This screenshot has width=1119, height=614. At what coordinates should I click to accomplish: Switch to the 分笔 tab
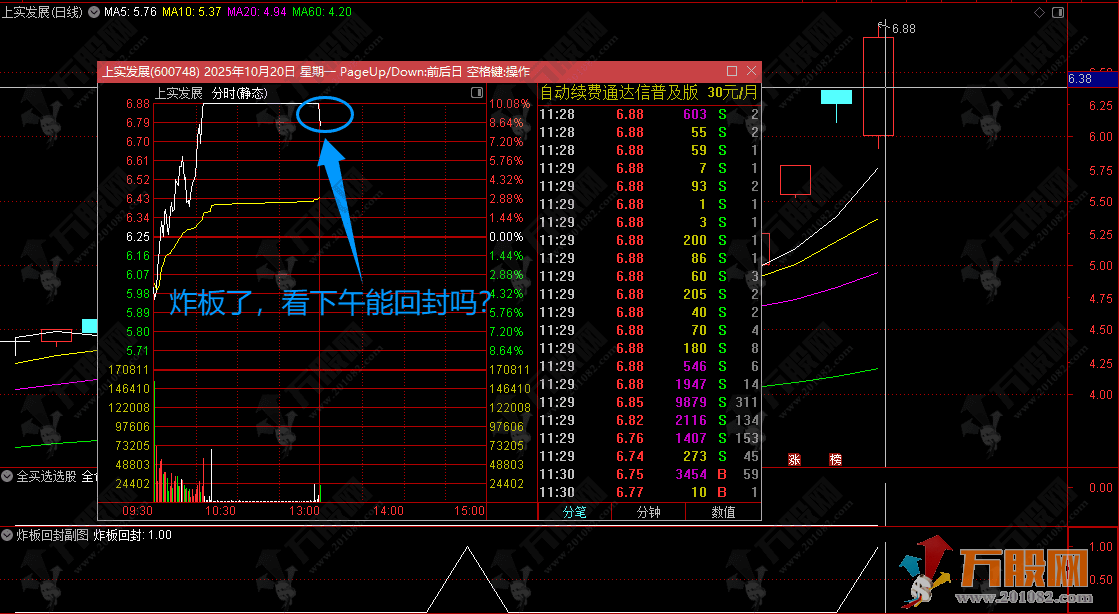coord(574,512)
